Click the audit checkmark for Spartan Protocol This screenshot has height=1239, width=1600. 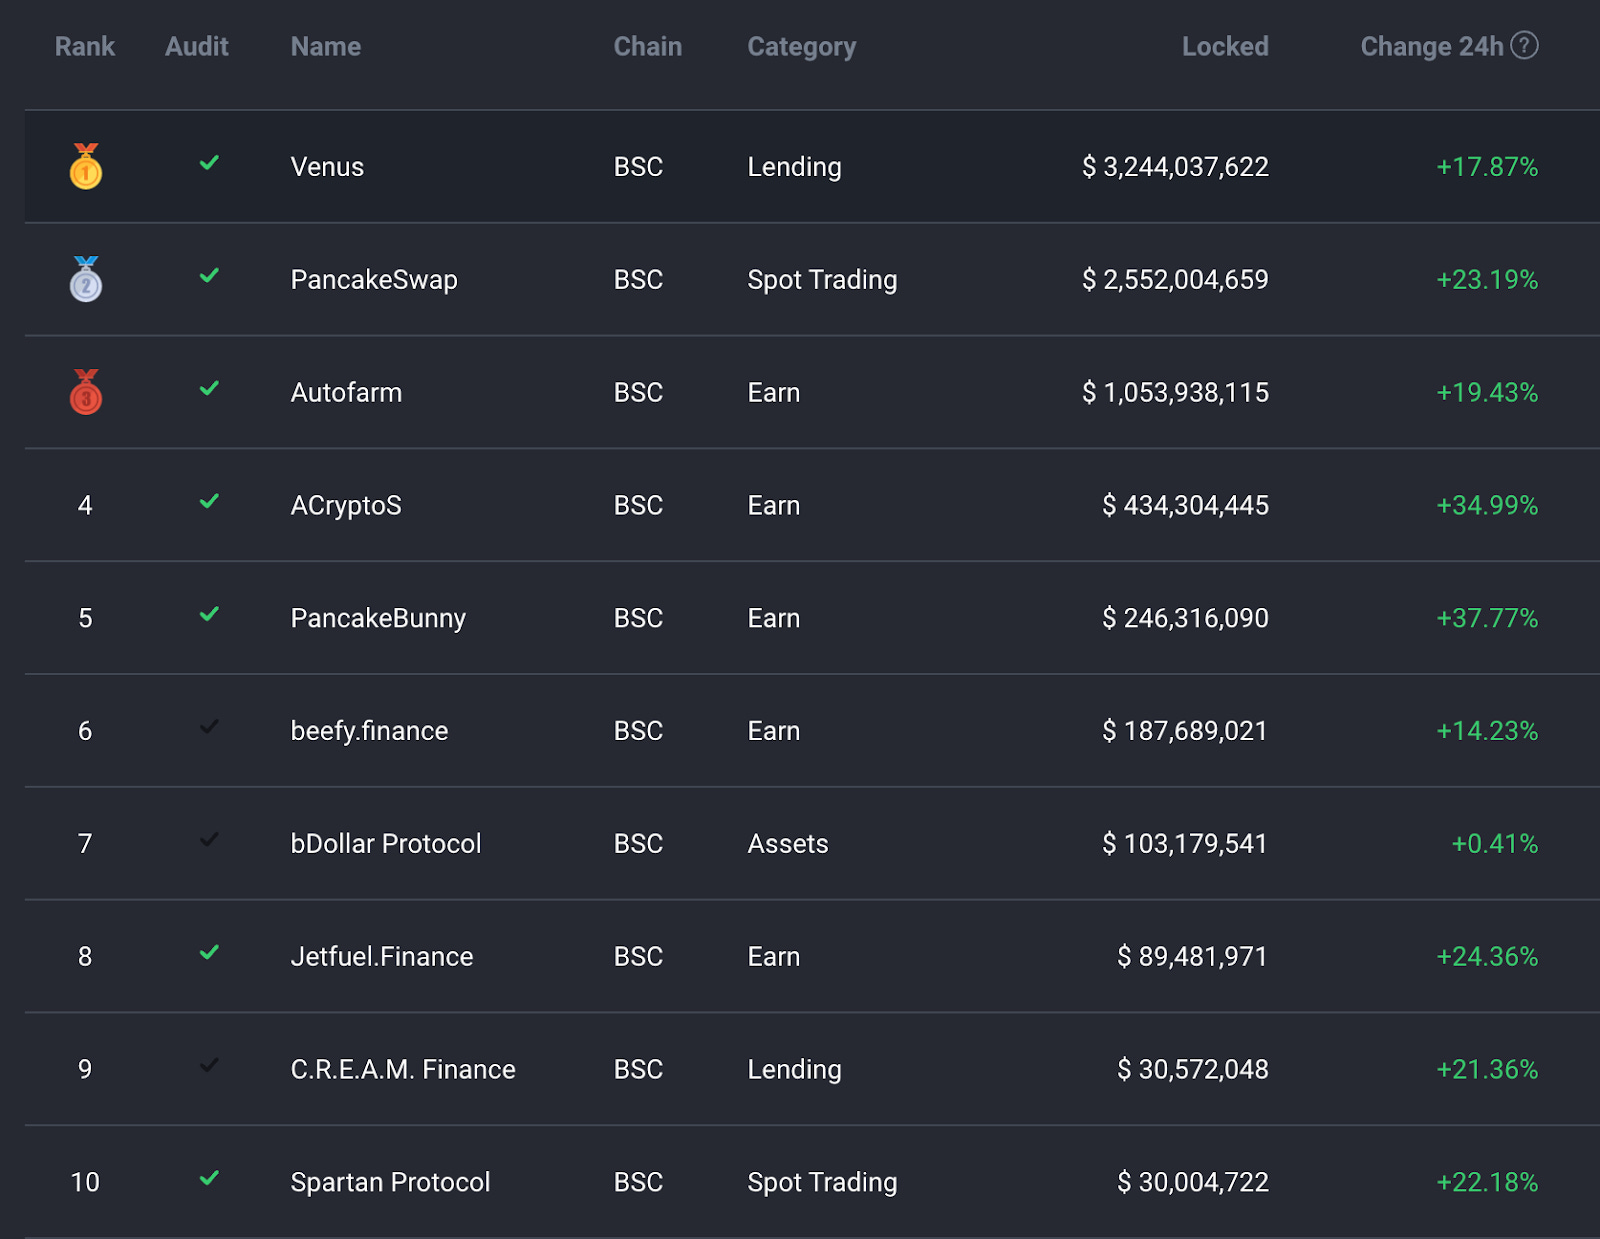click(209, 1179)
